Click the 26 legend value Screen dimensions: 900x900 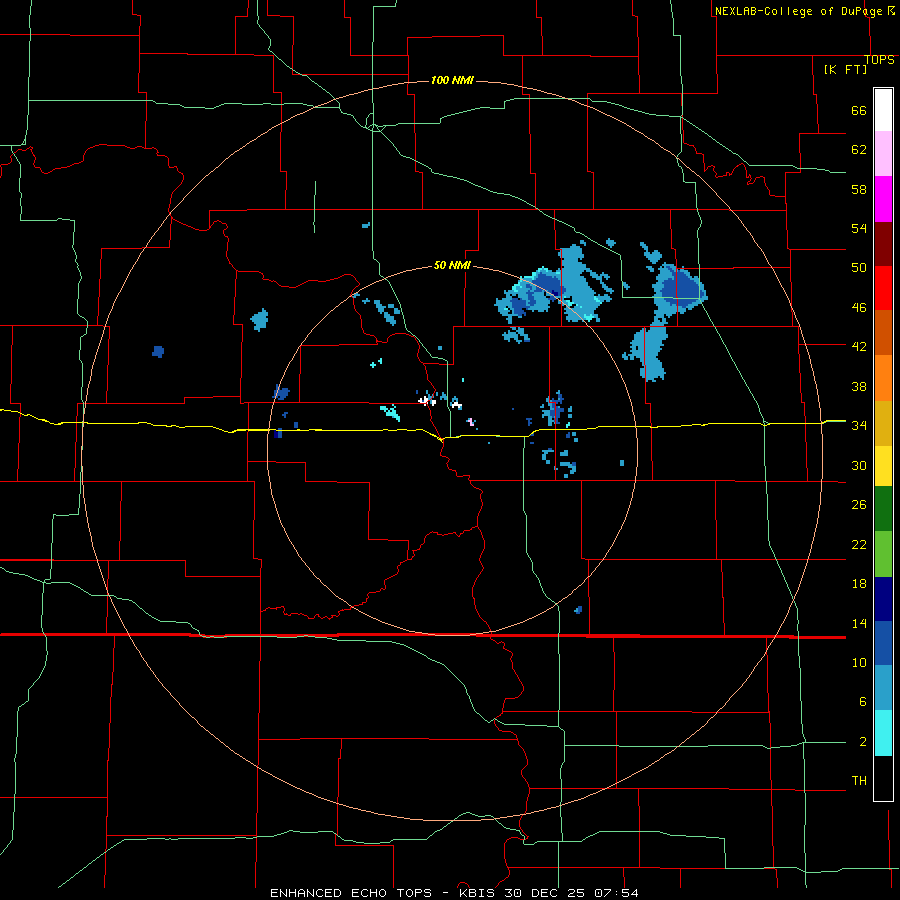[859, 504]
